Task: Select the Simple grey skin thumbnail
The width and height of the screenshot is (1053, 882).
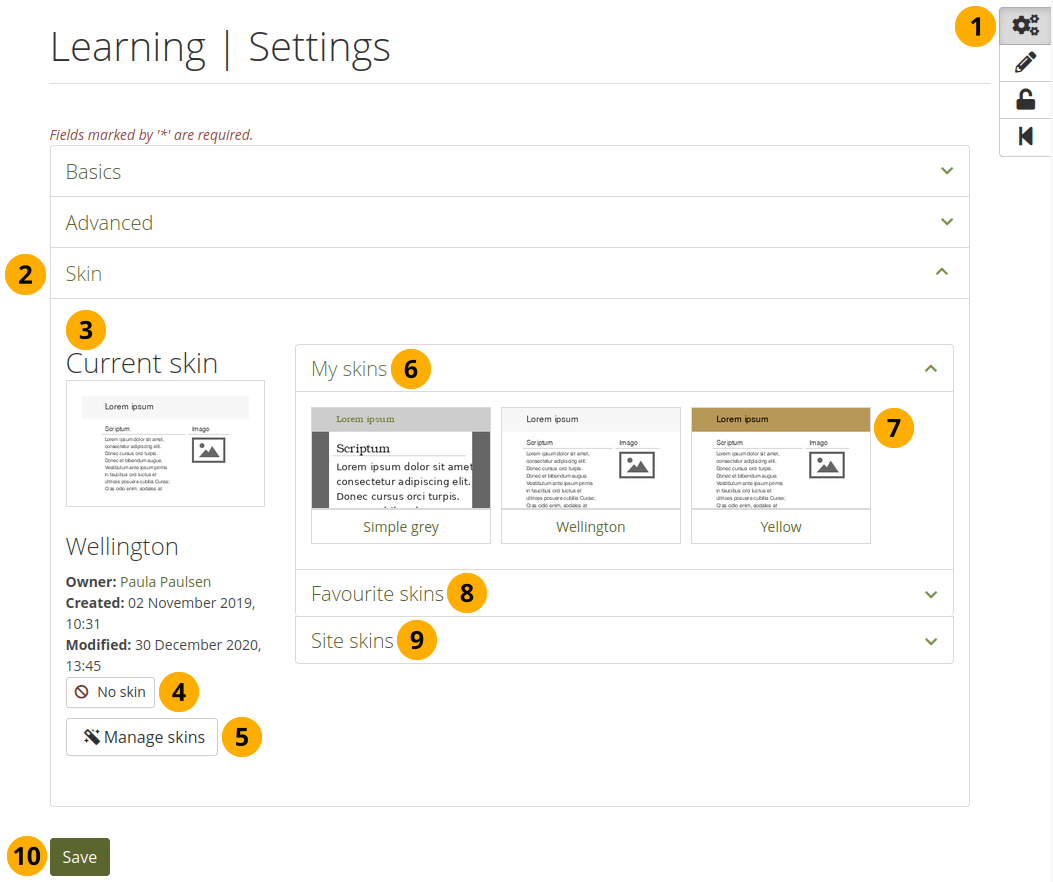Action: click(x=401, y=458)
